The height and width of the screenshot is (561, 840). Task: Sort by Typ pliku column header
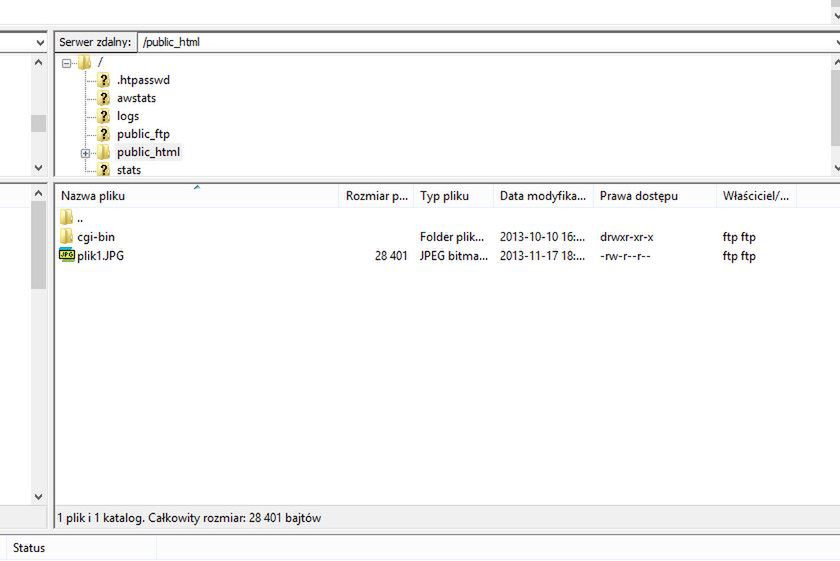[x=454, y=196]
